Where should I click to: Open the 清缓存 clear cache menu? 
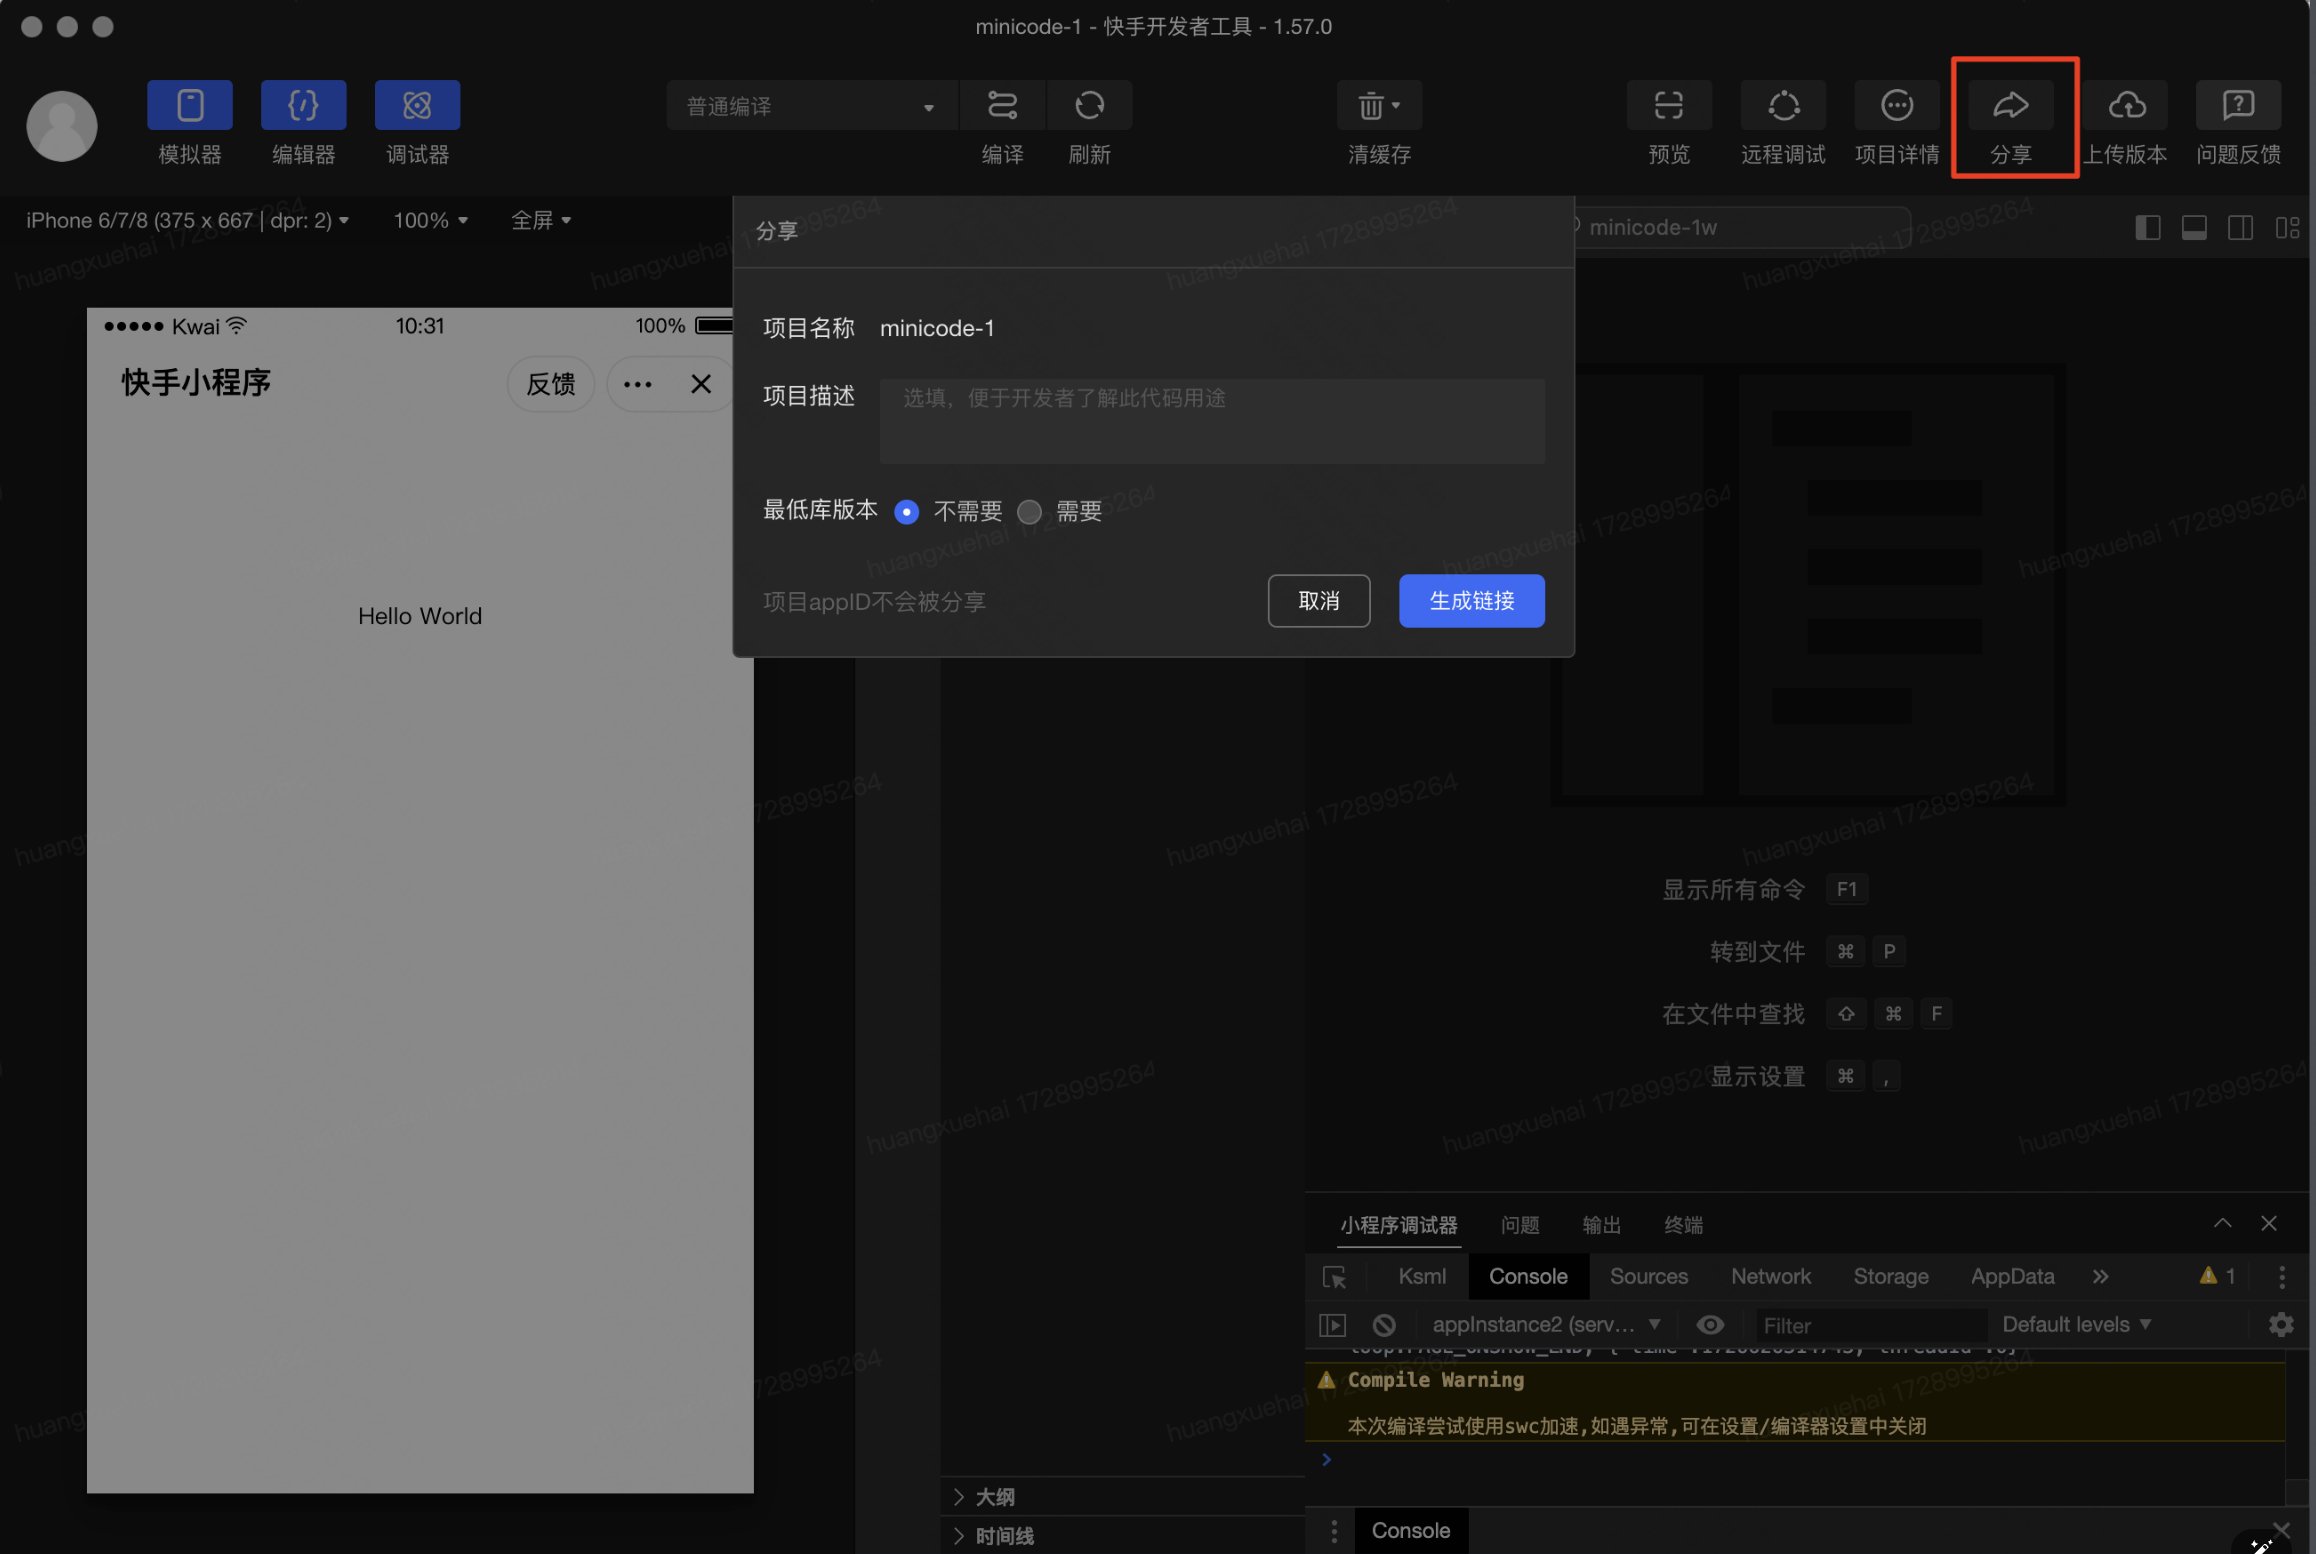click(1379, 105)
